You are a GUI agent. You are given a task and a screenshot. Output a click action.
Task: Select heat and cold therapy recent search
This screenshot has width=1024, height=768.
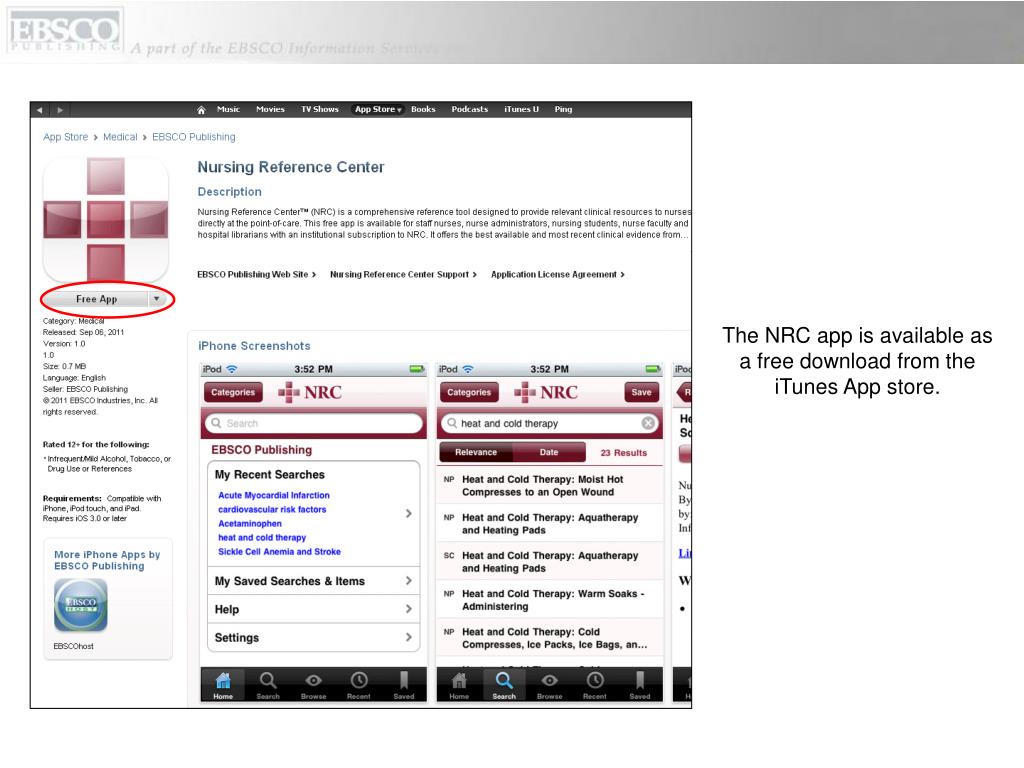262,537
